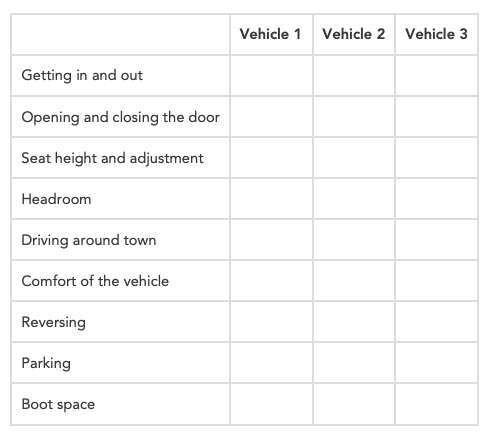Click 'Seat height and adjustment' row label
This screenshot has width=496, height=438.
pos(112,158)
